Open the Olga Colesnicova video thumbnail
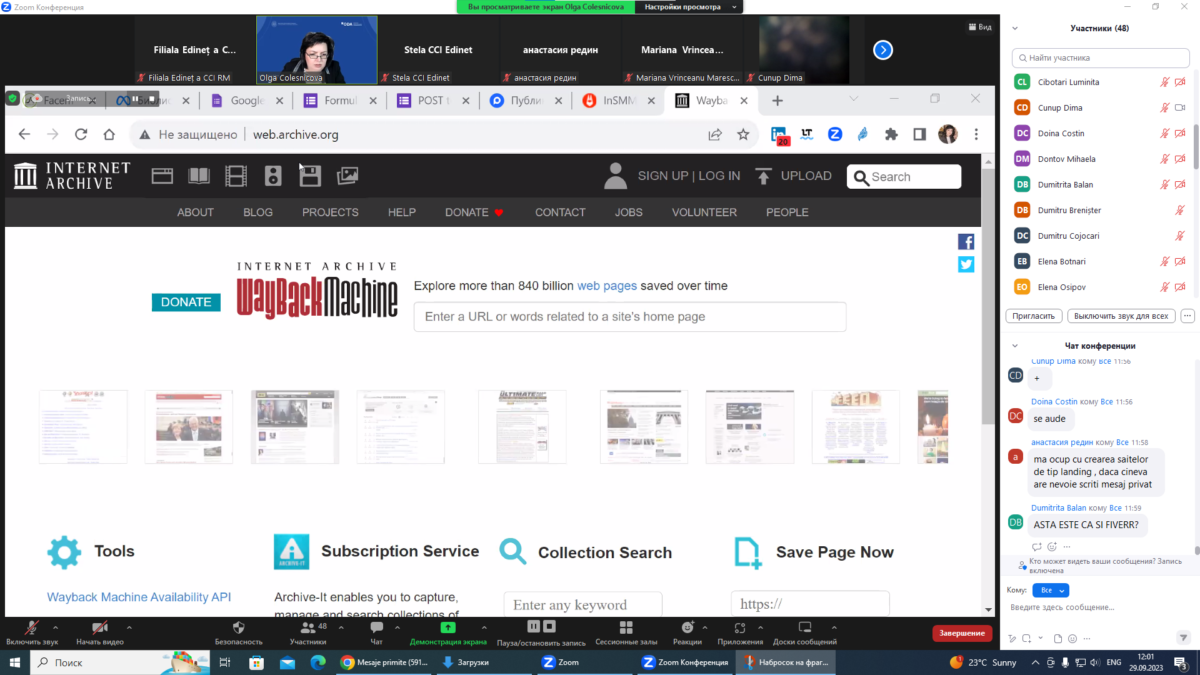Screen dimensions: 1200x675 point(317,50)
